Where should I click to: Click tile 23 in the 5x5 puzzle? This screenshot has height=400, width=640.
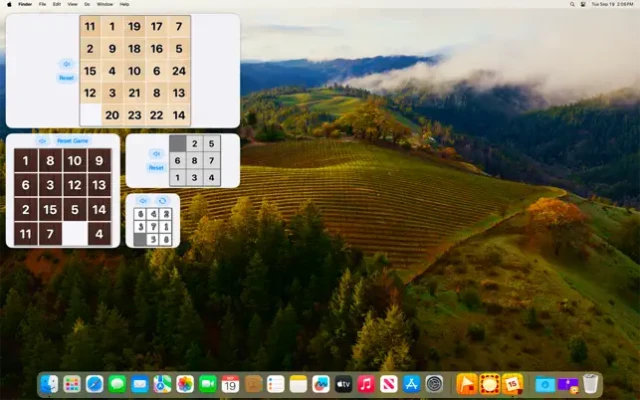point(134,115)
